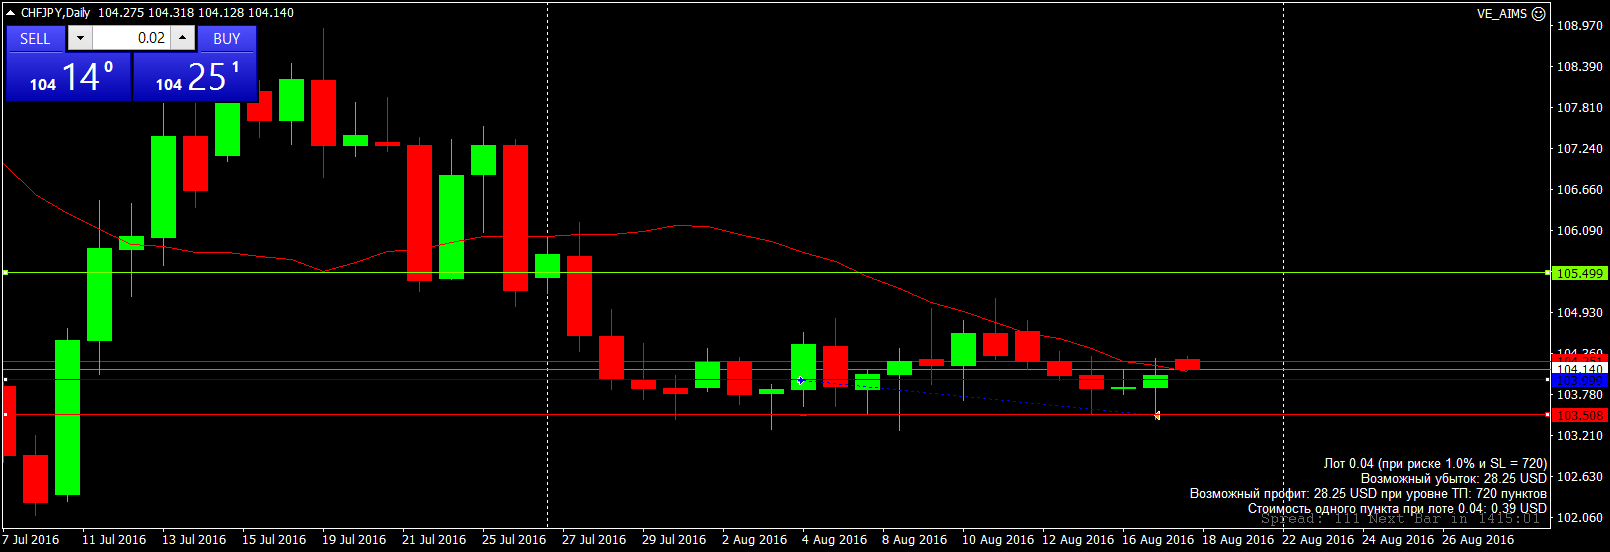
Task: Collapse the one-click trading panel triangle
Action: 11,13
